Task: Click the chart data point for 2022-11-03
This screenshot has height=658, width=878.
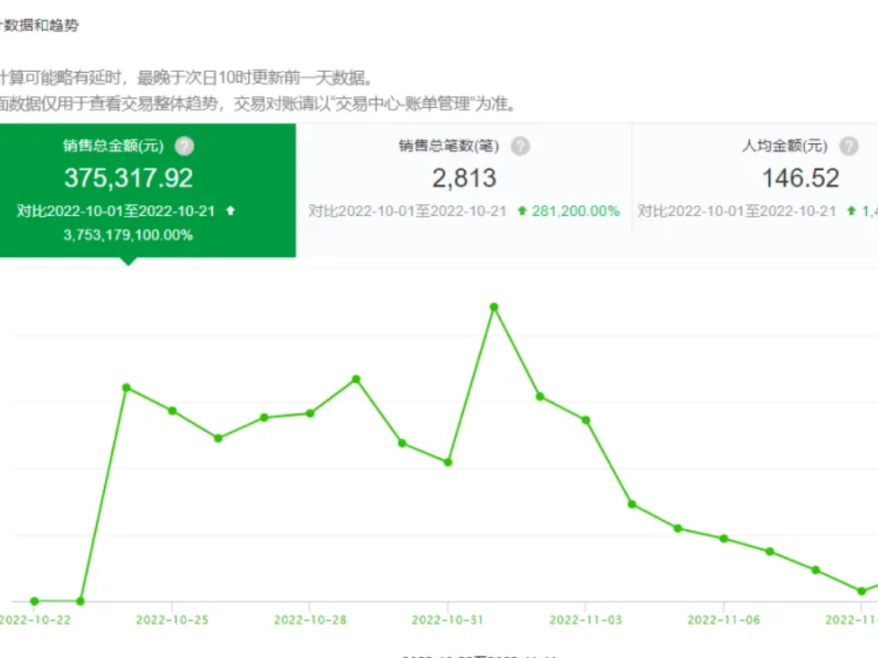Action: coord(586,420)
